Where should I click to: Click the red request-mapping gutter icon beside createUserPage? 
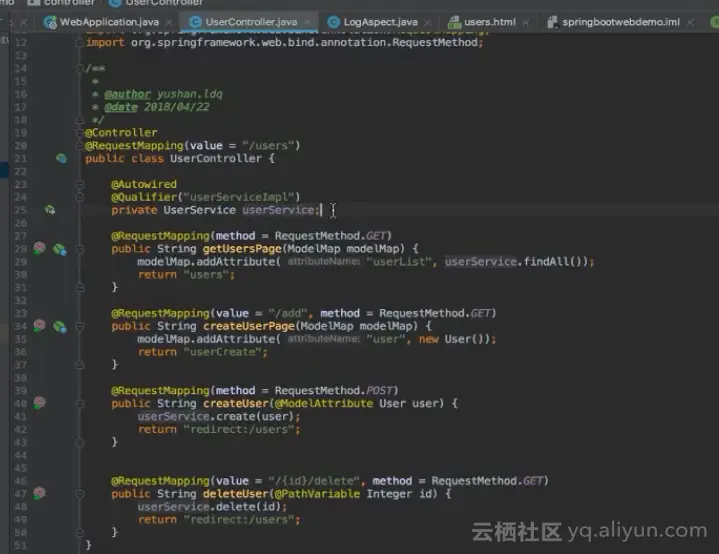[39, 326]
